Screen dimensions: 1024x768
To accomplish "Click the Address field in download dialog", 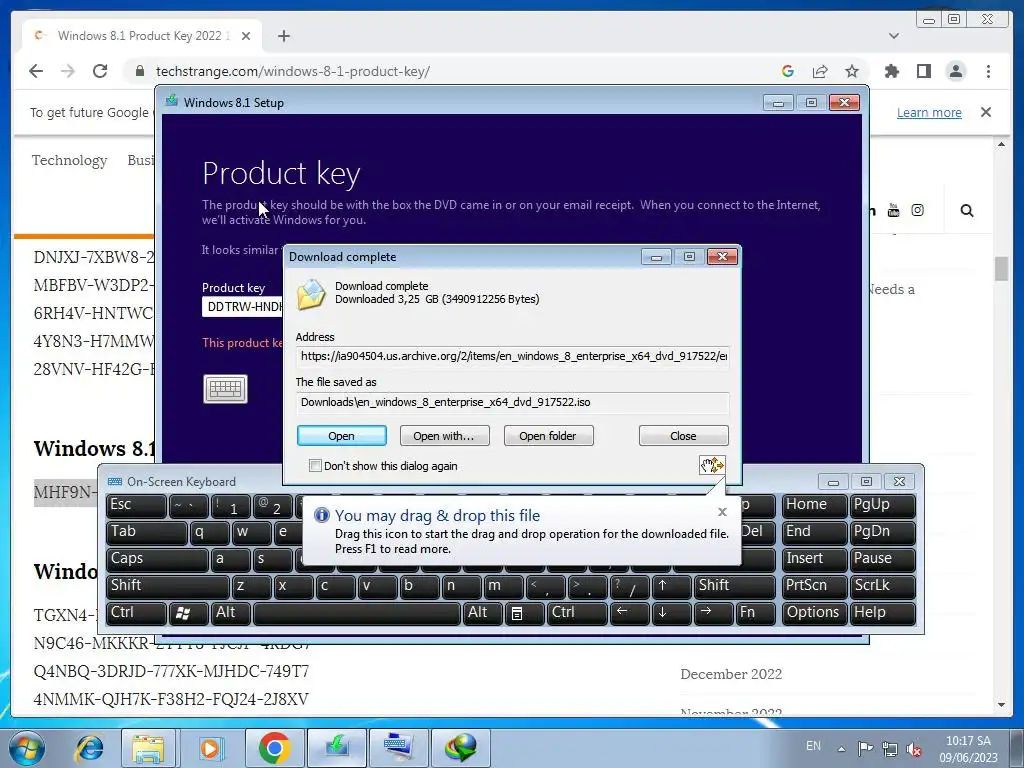I will coord(513,356).
